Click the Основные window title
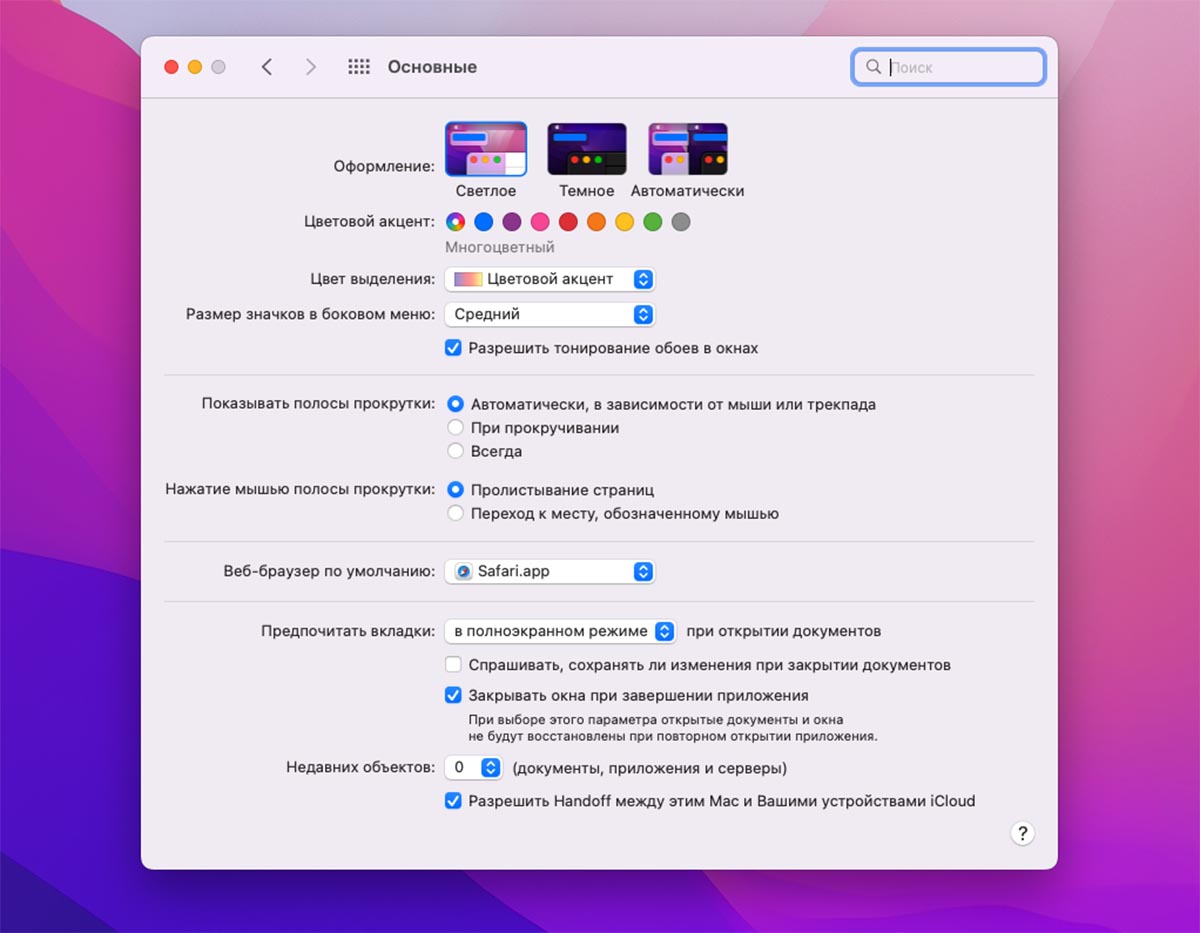The width and height of the screenshot is (1200, 933). coord(432,67)
